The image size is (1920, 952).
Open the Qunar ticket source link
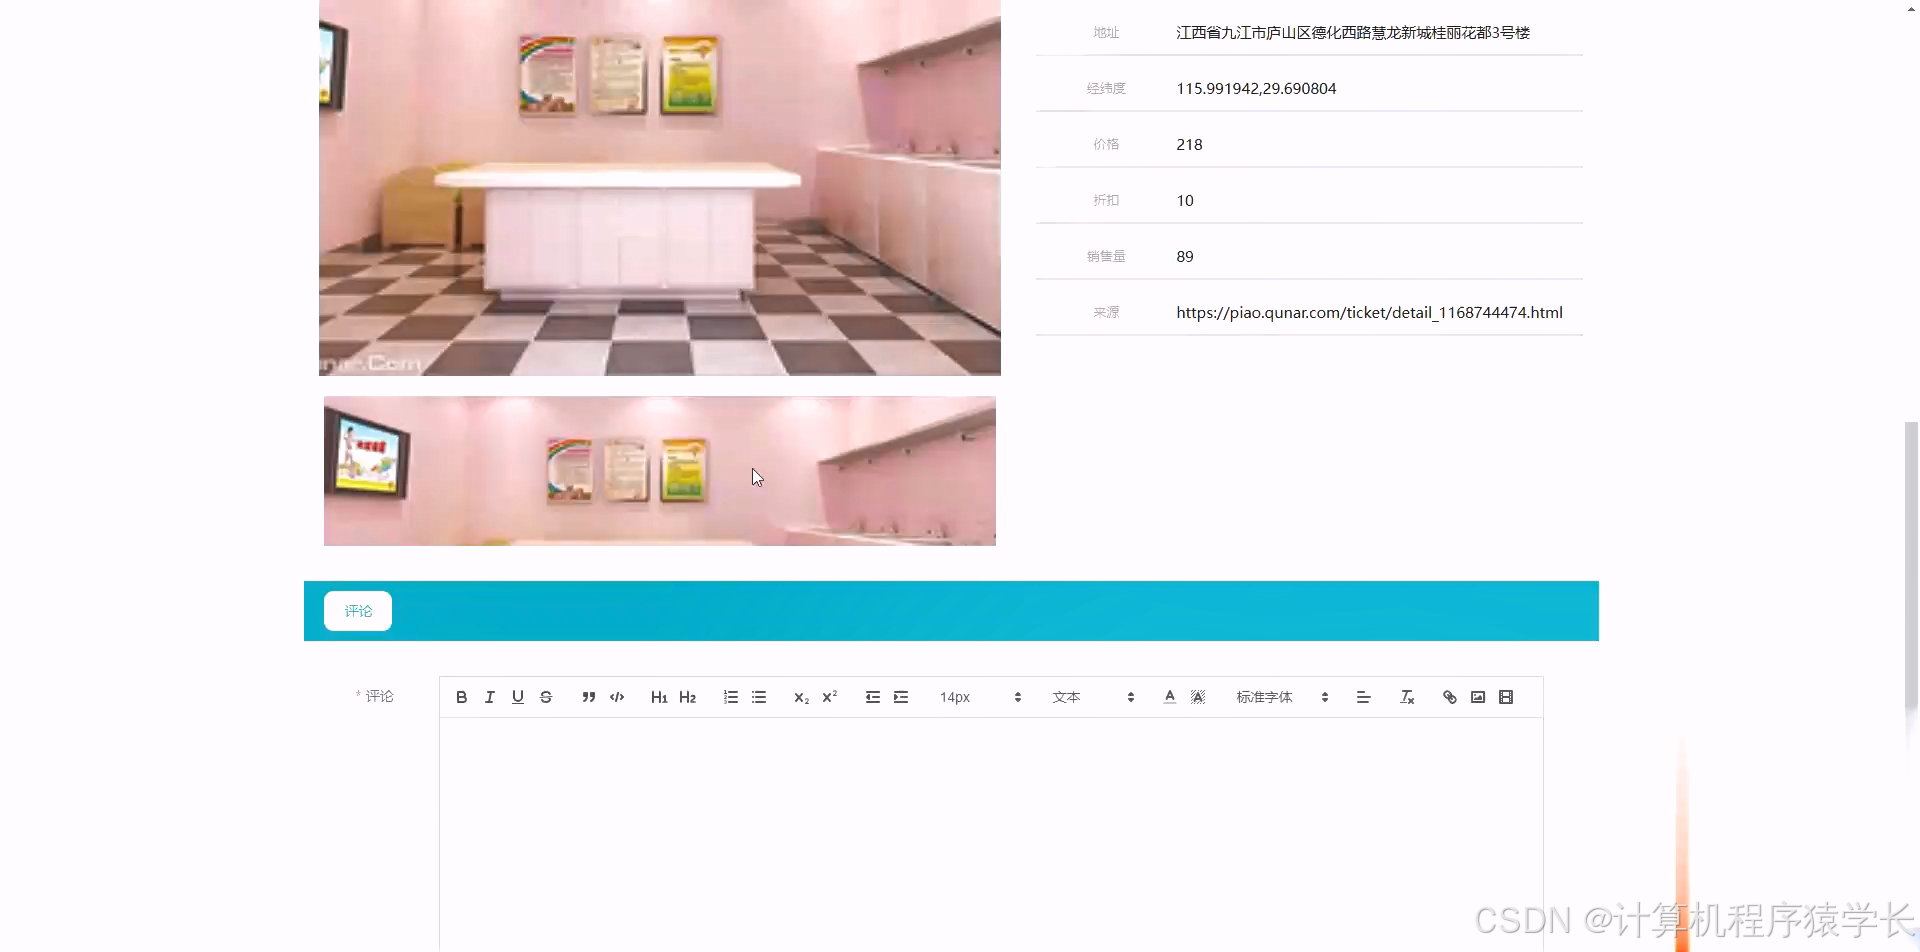(1369, 312)
